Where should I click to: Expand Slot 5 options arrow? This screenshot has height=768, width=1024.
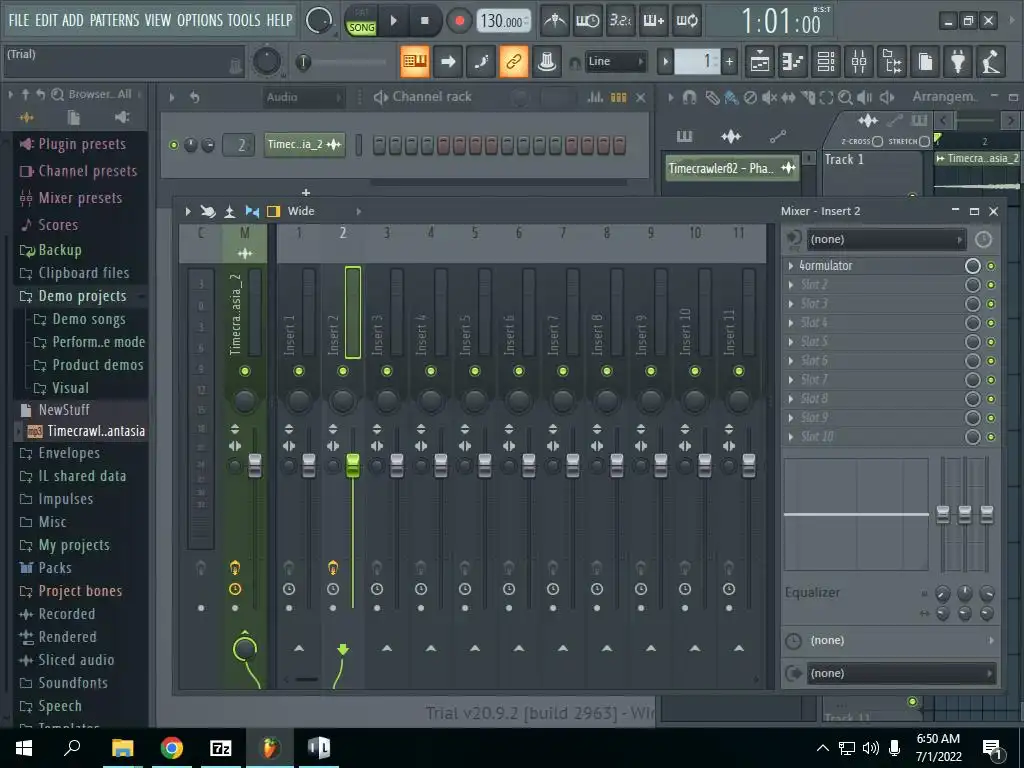point(791,342)
